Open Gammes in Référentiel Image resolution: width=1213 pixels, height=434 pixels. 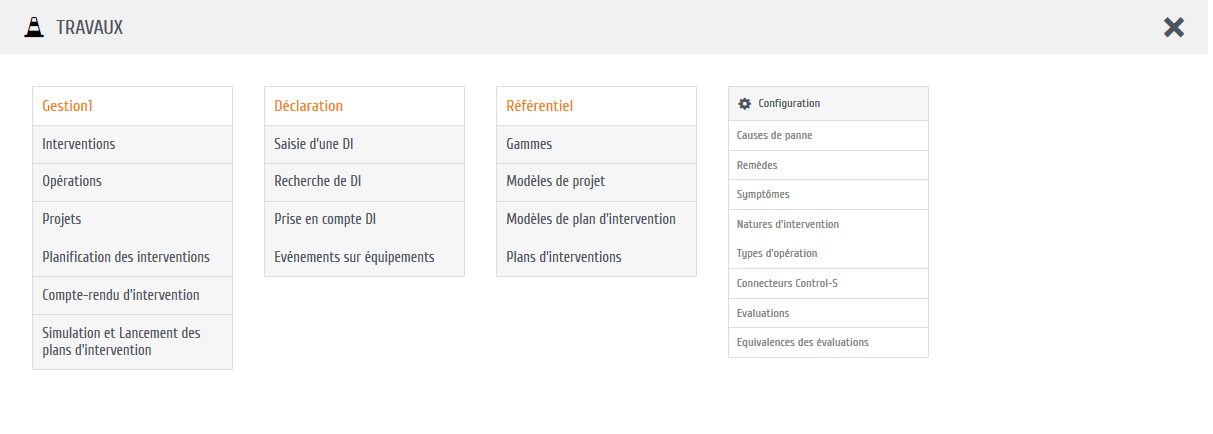[x=529, y=144]
